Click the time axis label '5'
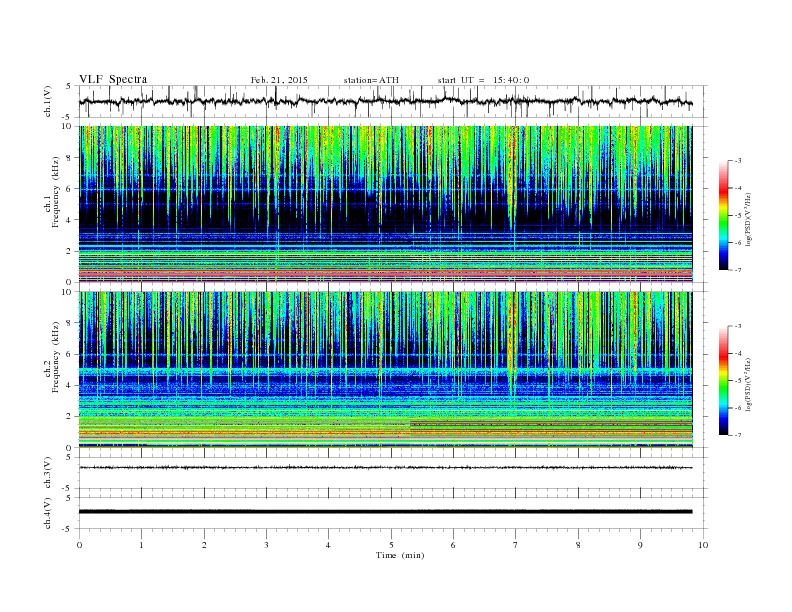Screen dimensions: 792x612 pos(391,545)
